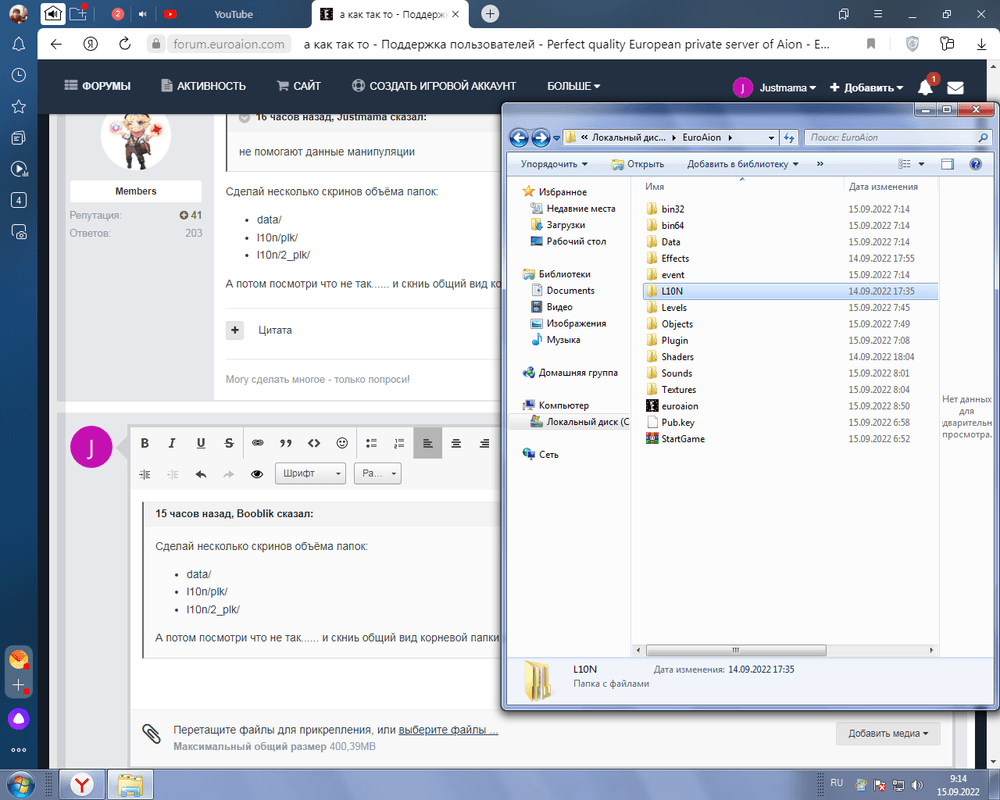
Task: Apply strikethrough formatting in reply editor
Action: coord(229,443)
